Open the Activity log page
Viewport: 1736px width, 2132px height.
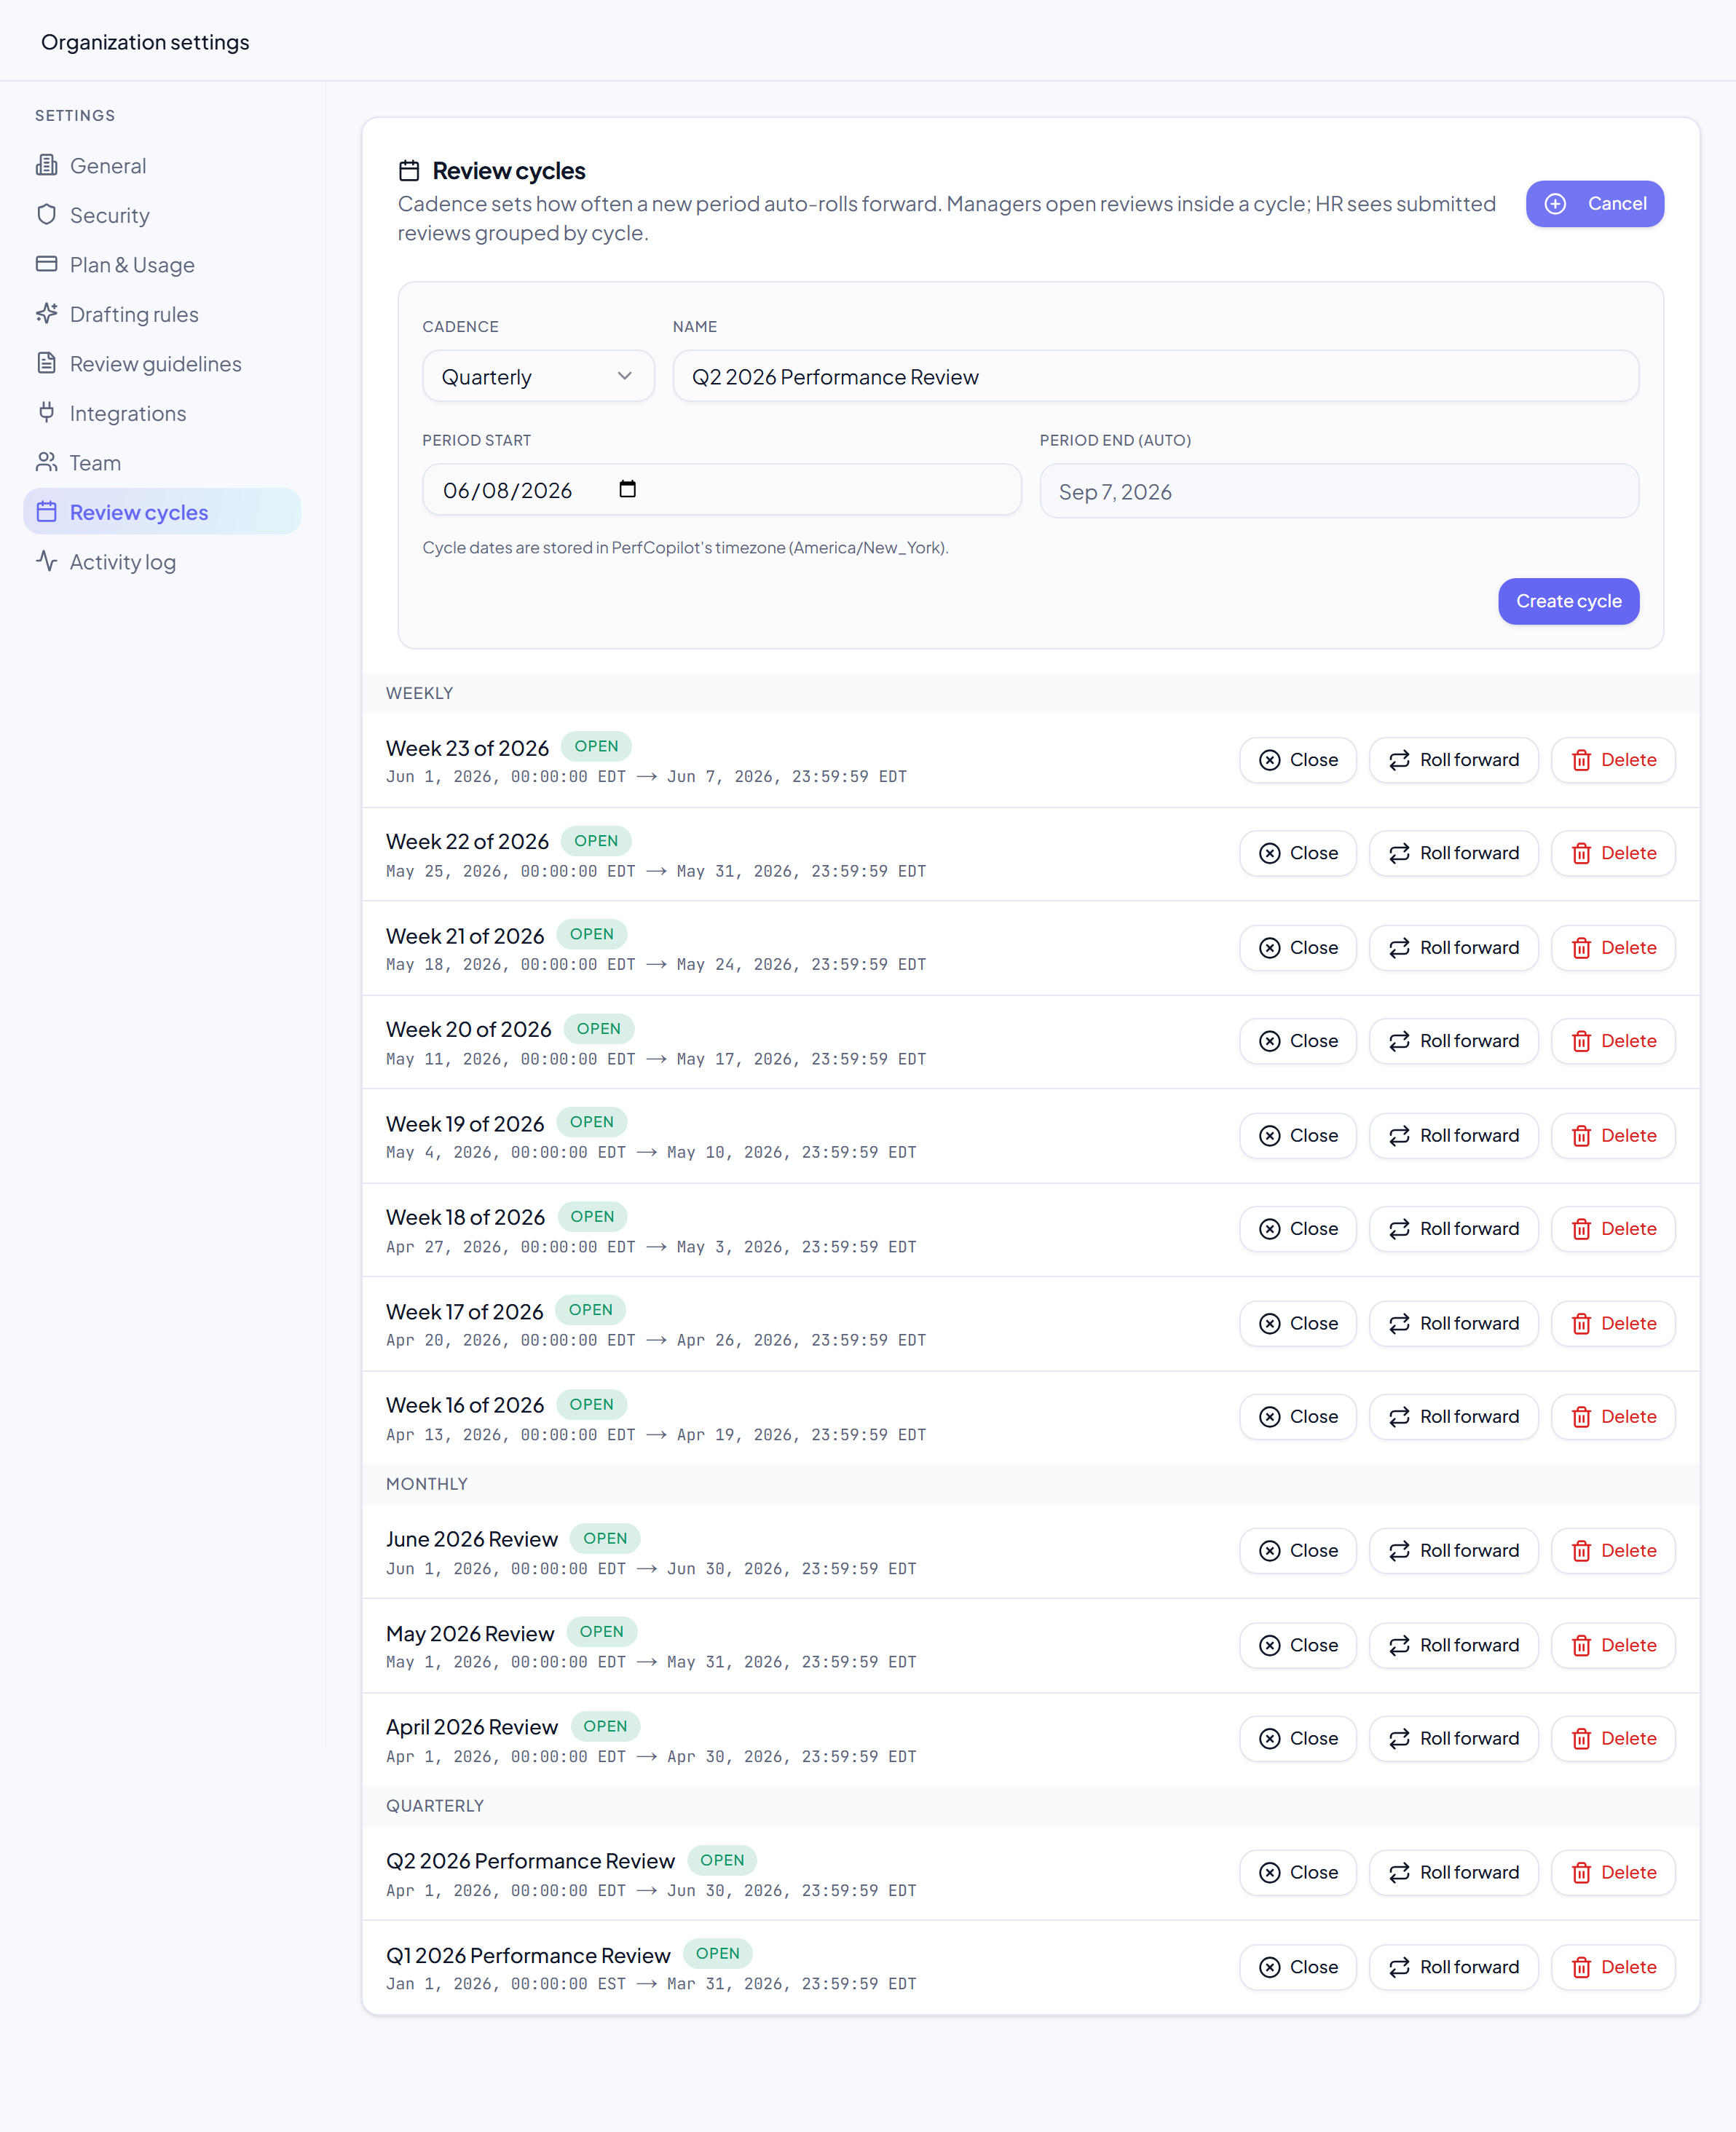click(x=162, y=561)
